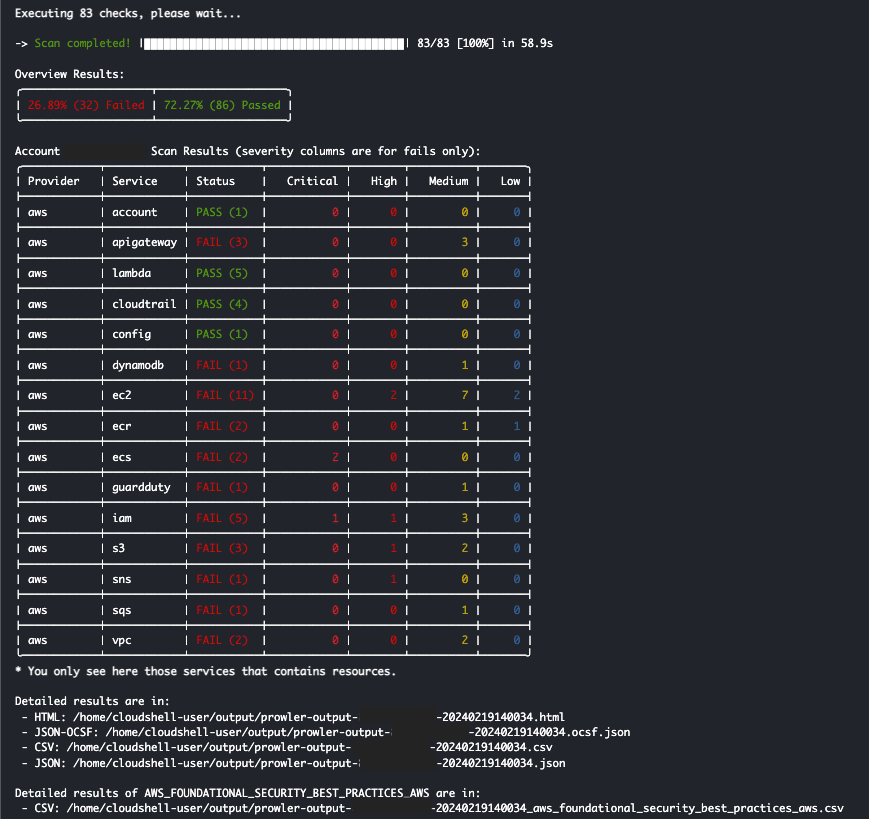Click the 'lambda' service name

[131, 273]
